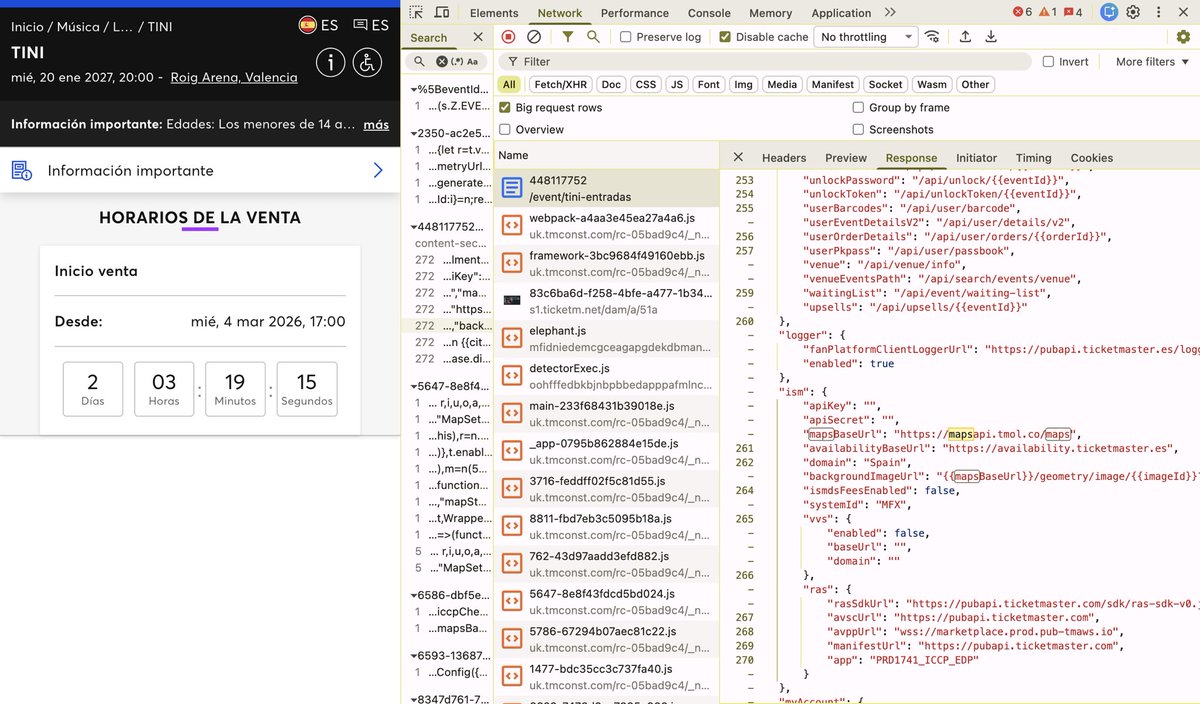Viewport: 1200px width, 704px height.
Task: Open network search with the magnifier icon
Action: [x=593, y=37]
